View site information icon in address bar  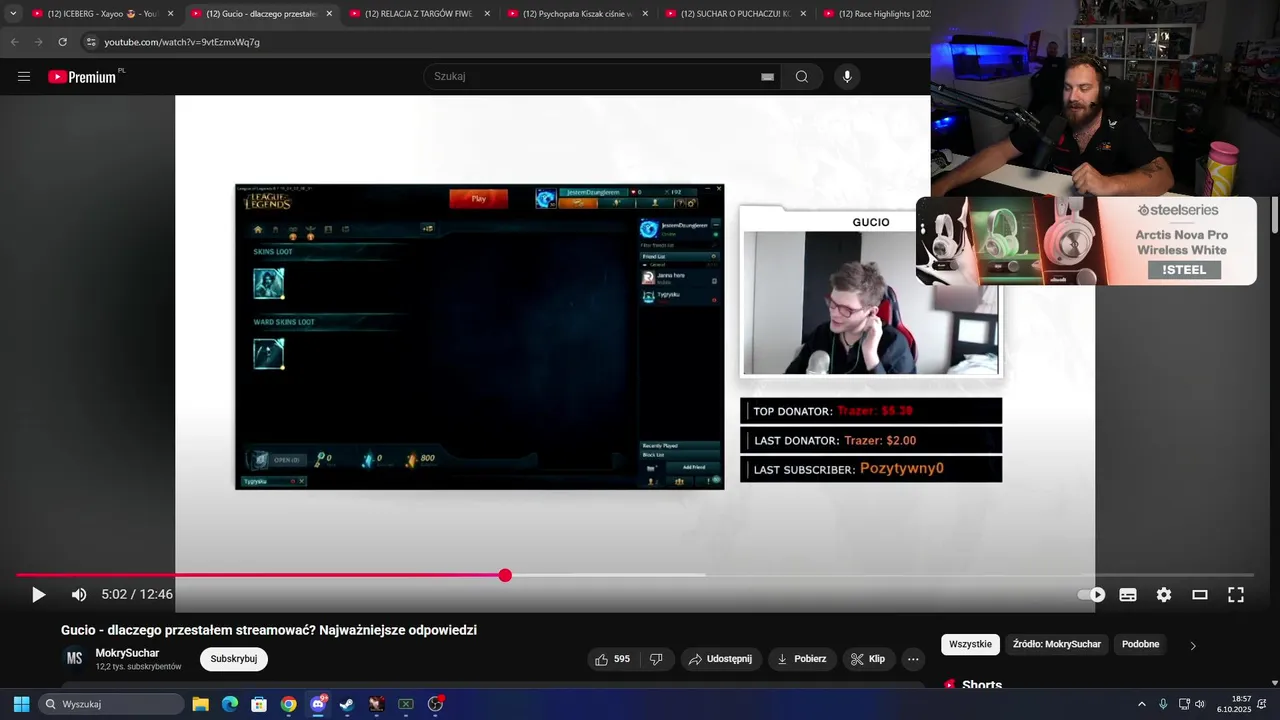90,42
